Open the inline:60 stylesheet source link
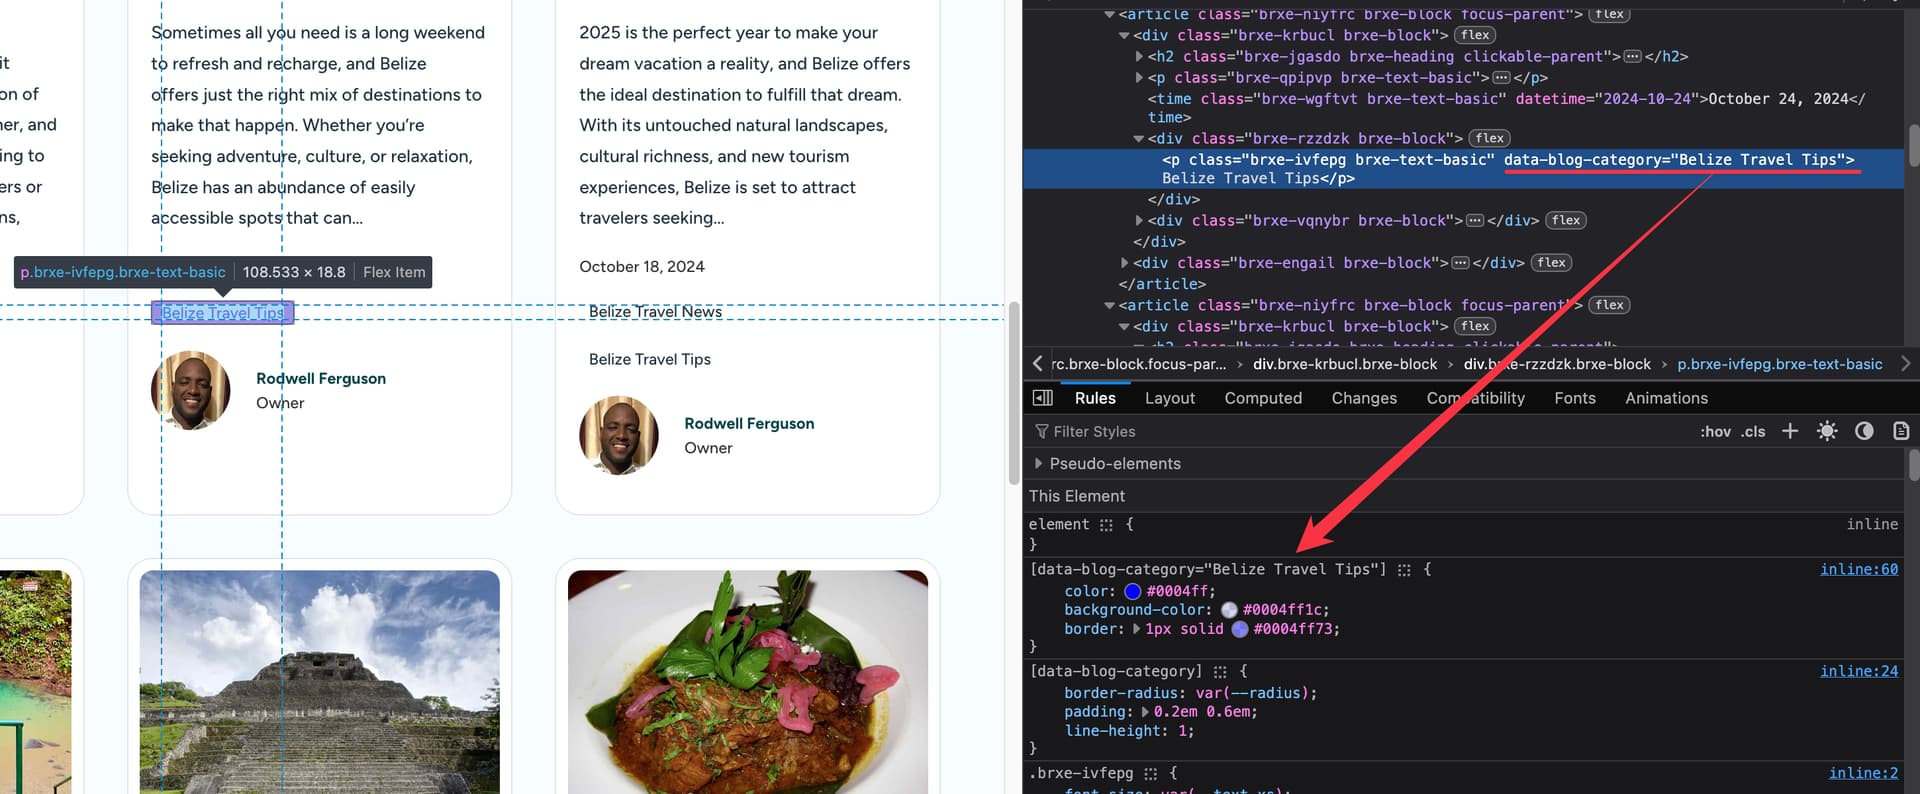 1858,569
